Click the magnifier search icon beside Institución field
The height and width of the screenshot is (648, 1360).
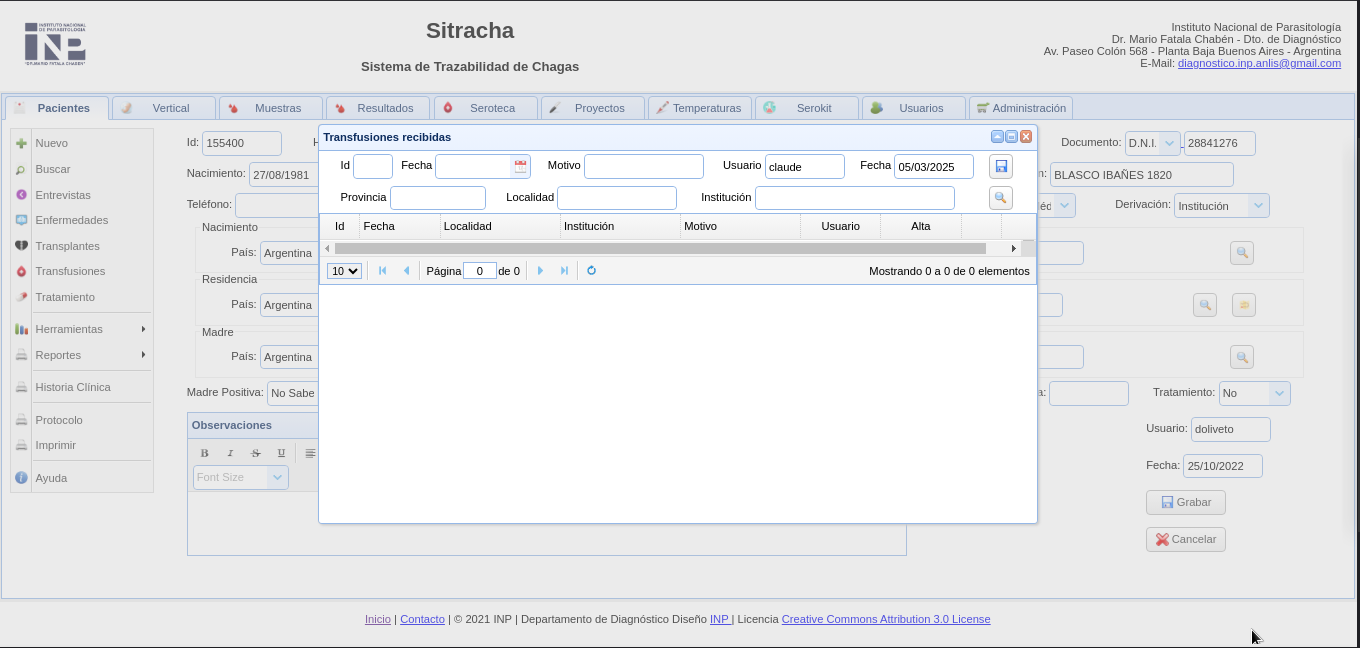coord(1001,198)
